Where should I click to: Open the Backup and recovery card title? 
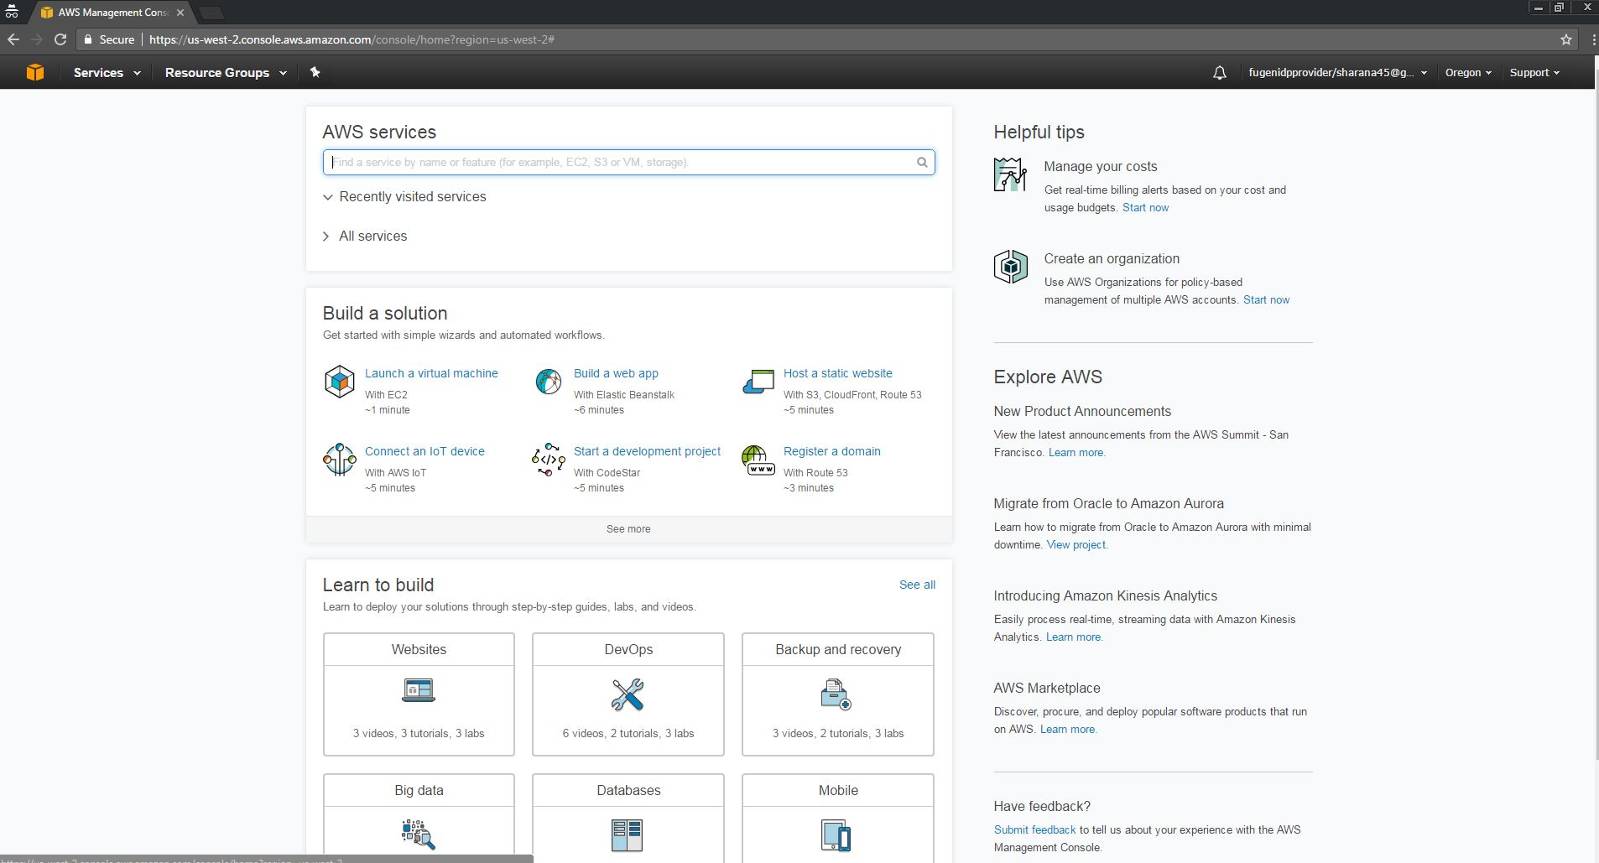[x=838, y=650]
